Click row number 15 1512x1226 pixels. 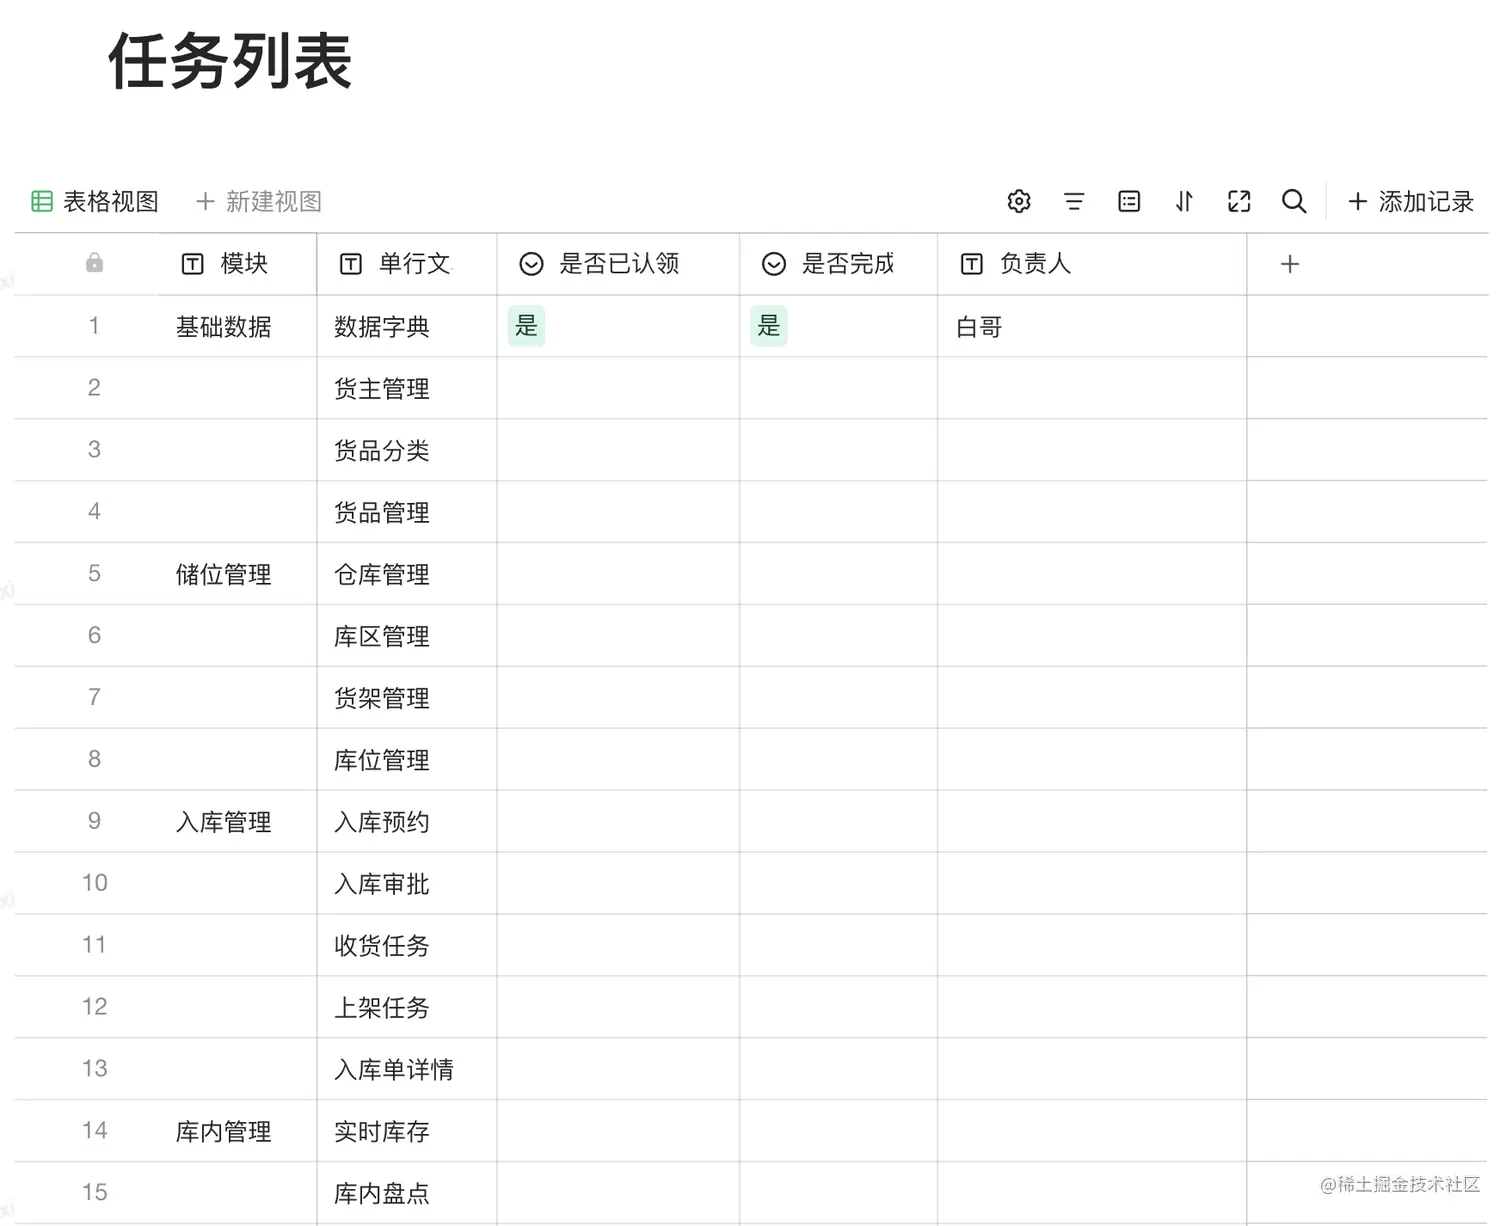coord(94,1192)
